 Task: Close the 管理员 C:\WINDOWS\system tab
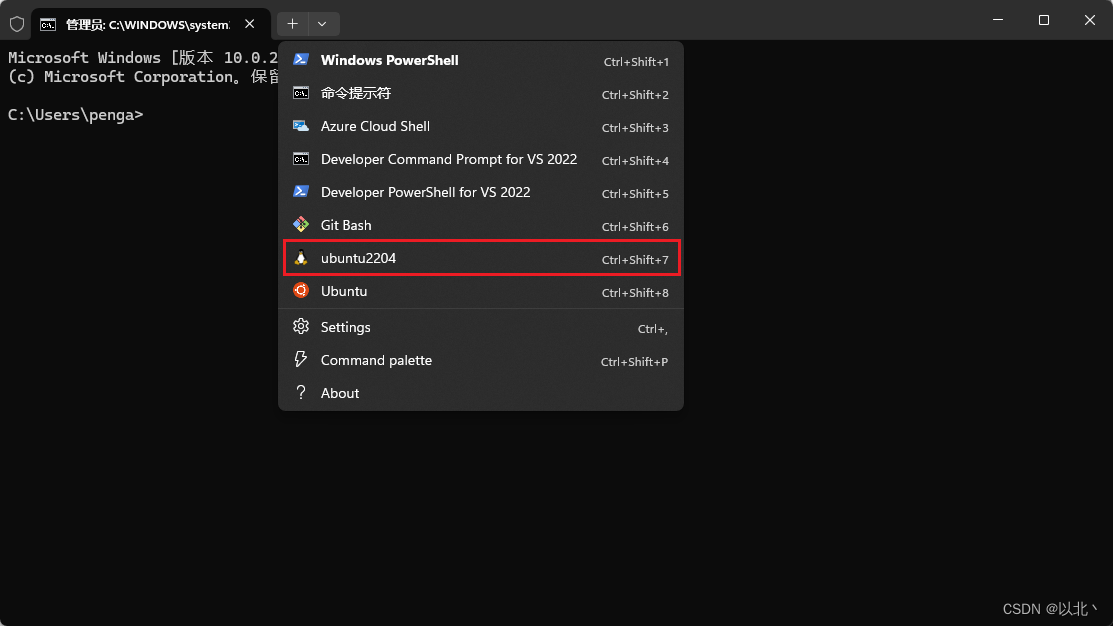[x=250, y=24]
